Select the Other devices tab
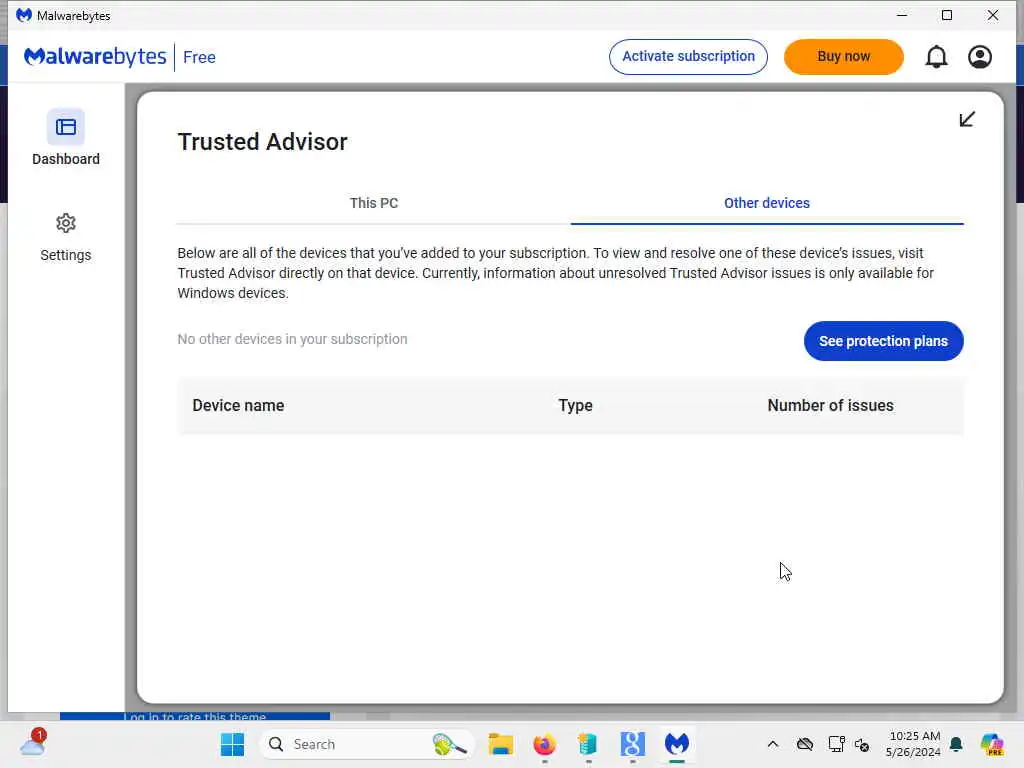 [767, 203]
